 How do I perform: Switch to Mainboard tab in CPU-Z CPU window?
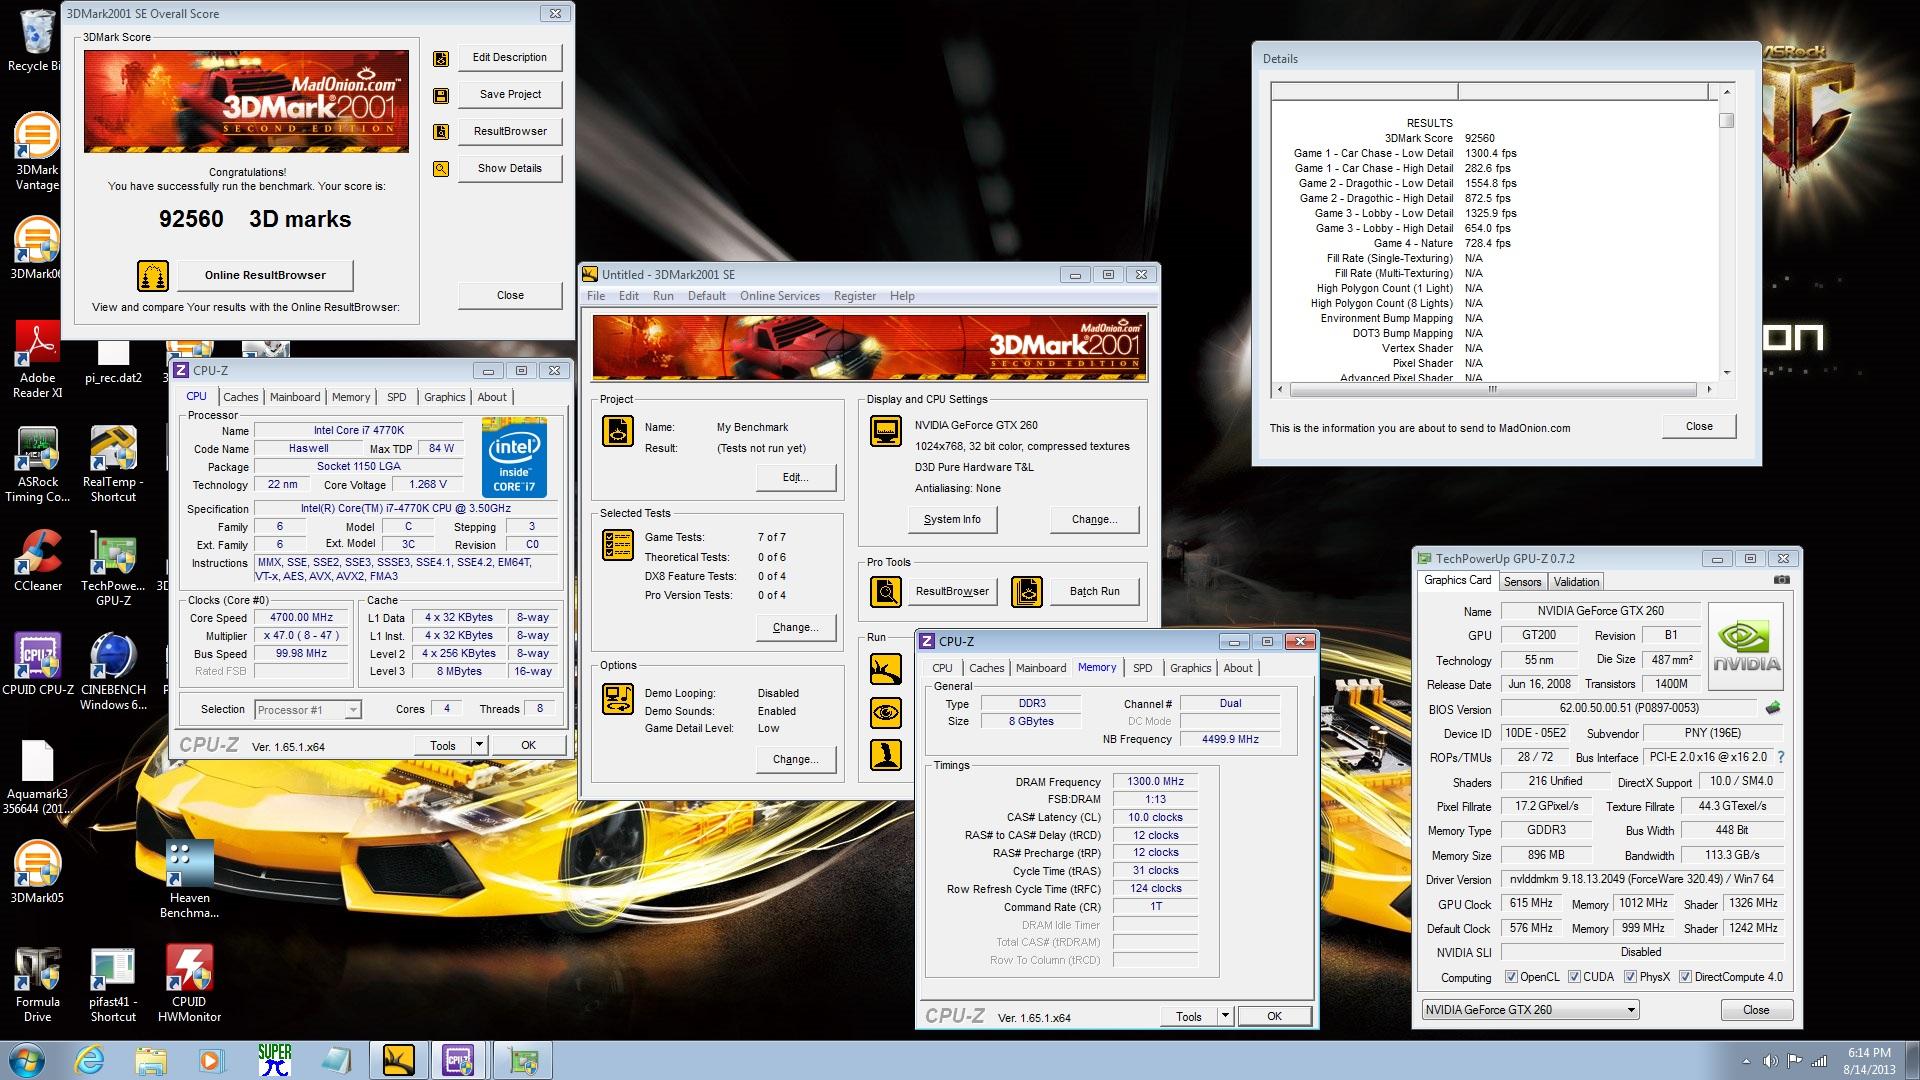pos(295,397)
